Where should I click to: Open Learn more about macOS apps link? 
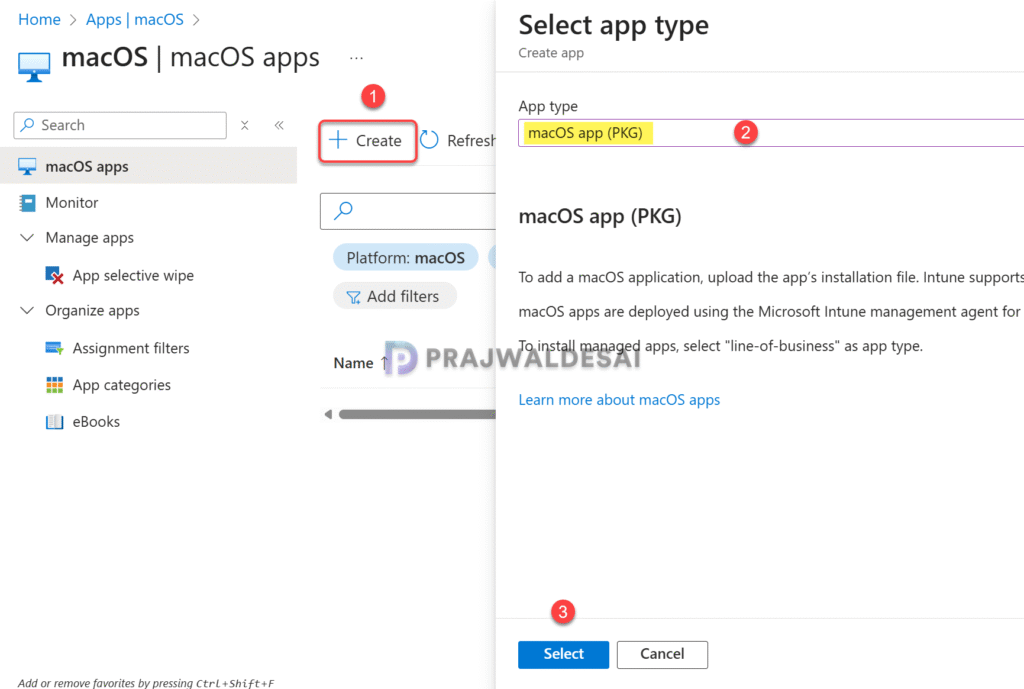(619, 400)
